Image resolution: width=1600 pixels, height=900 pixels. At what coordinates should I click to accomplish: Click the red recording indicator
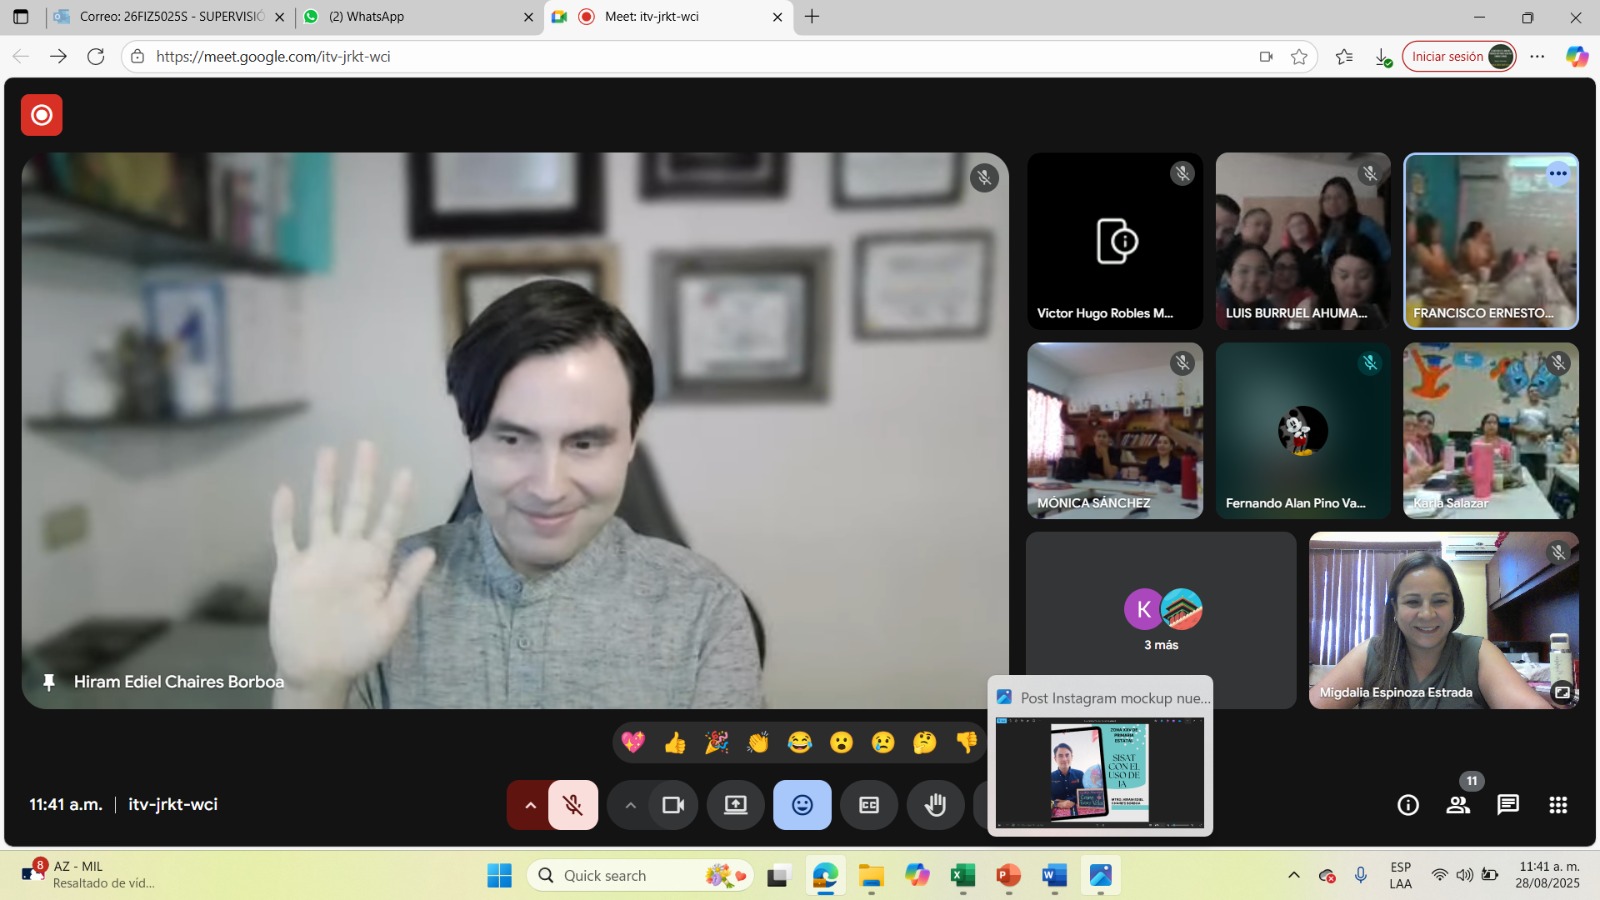pyautogui.click(x=42, y=115)
